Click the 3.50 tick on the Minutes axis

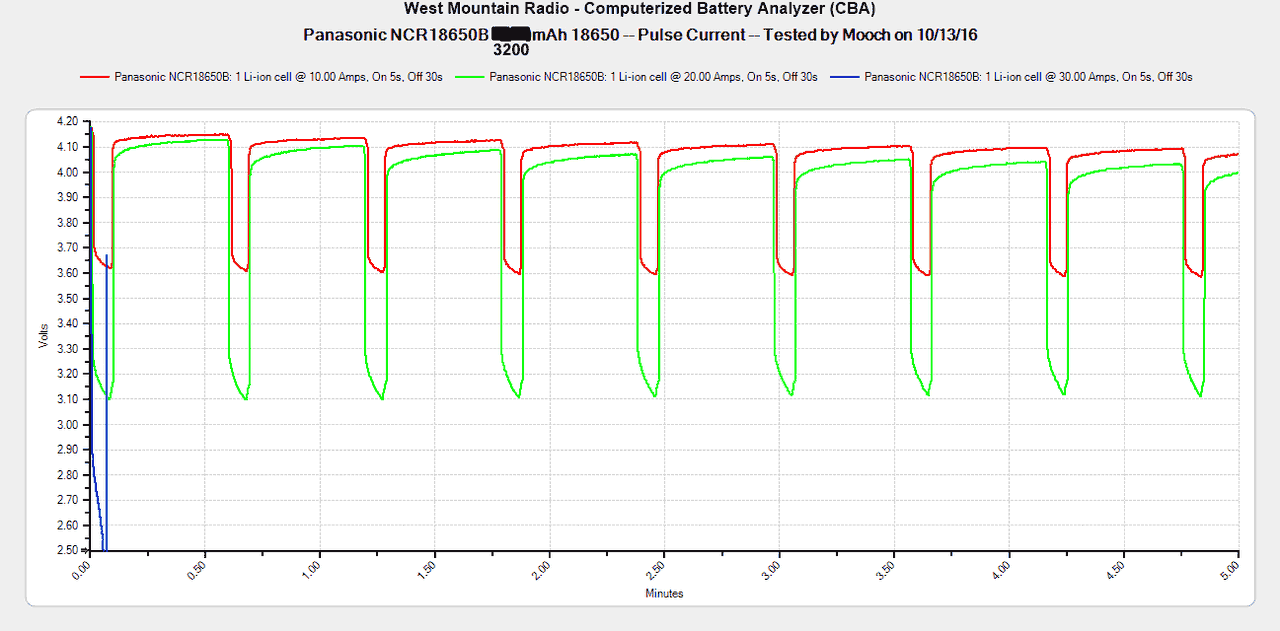click(x=888, y=569)
